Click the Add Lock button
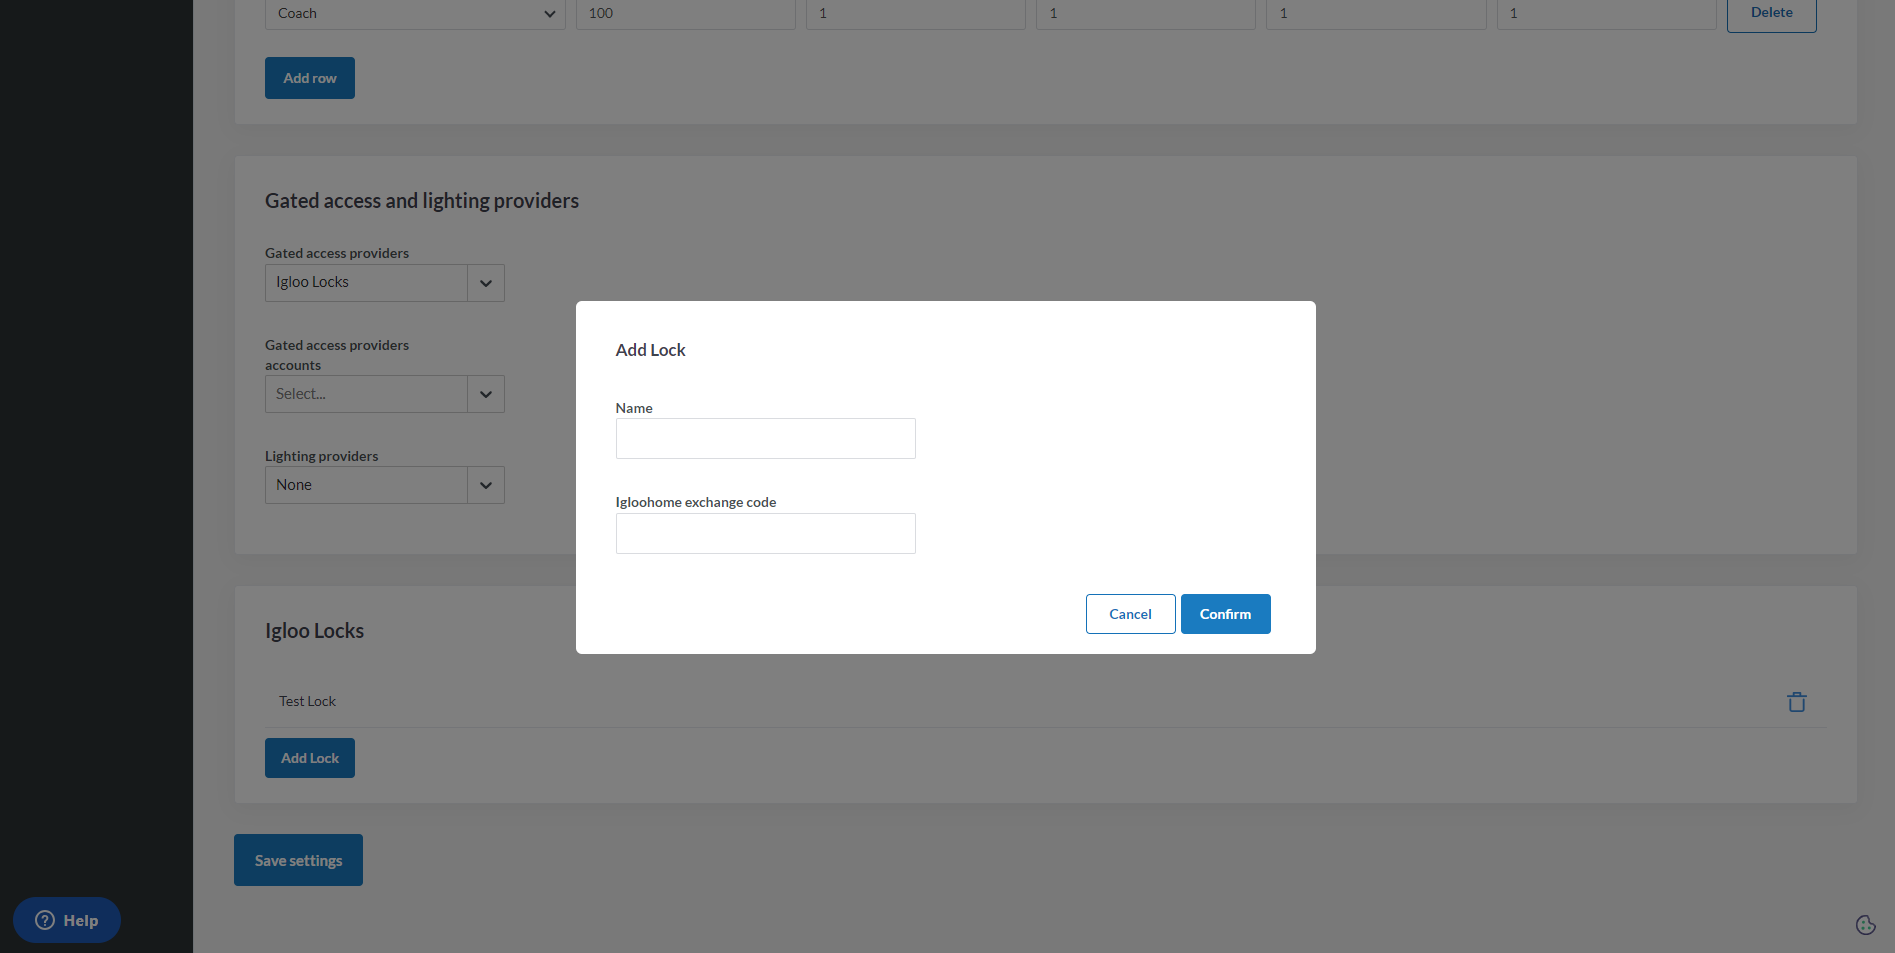1895x953 pixels. (x=310, y=758)
